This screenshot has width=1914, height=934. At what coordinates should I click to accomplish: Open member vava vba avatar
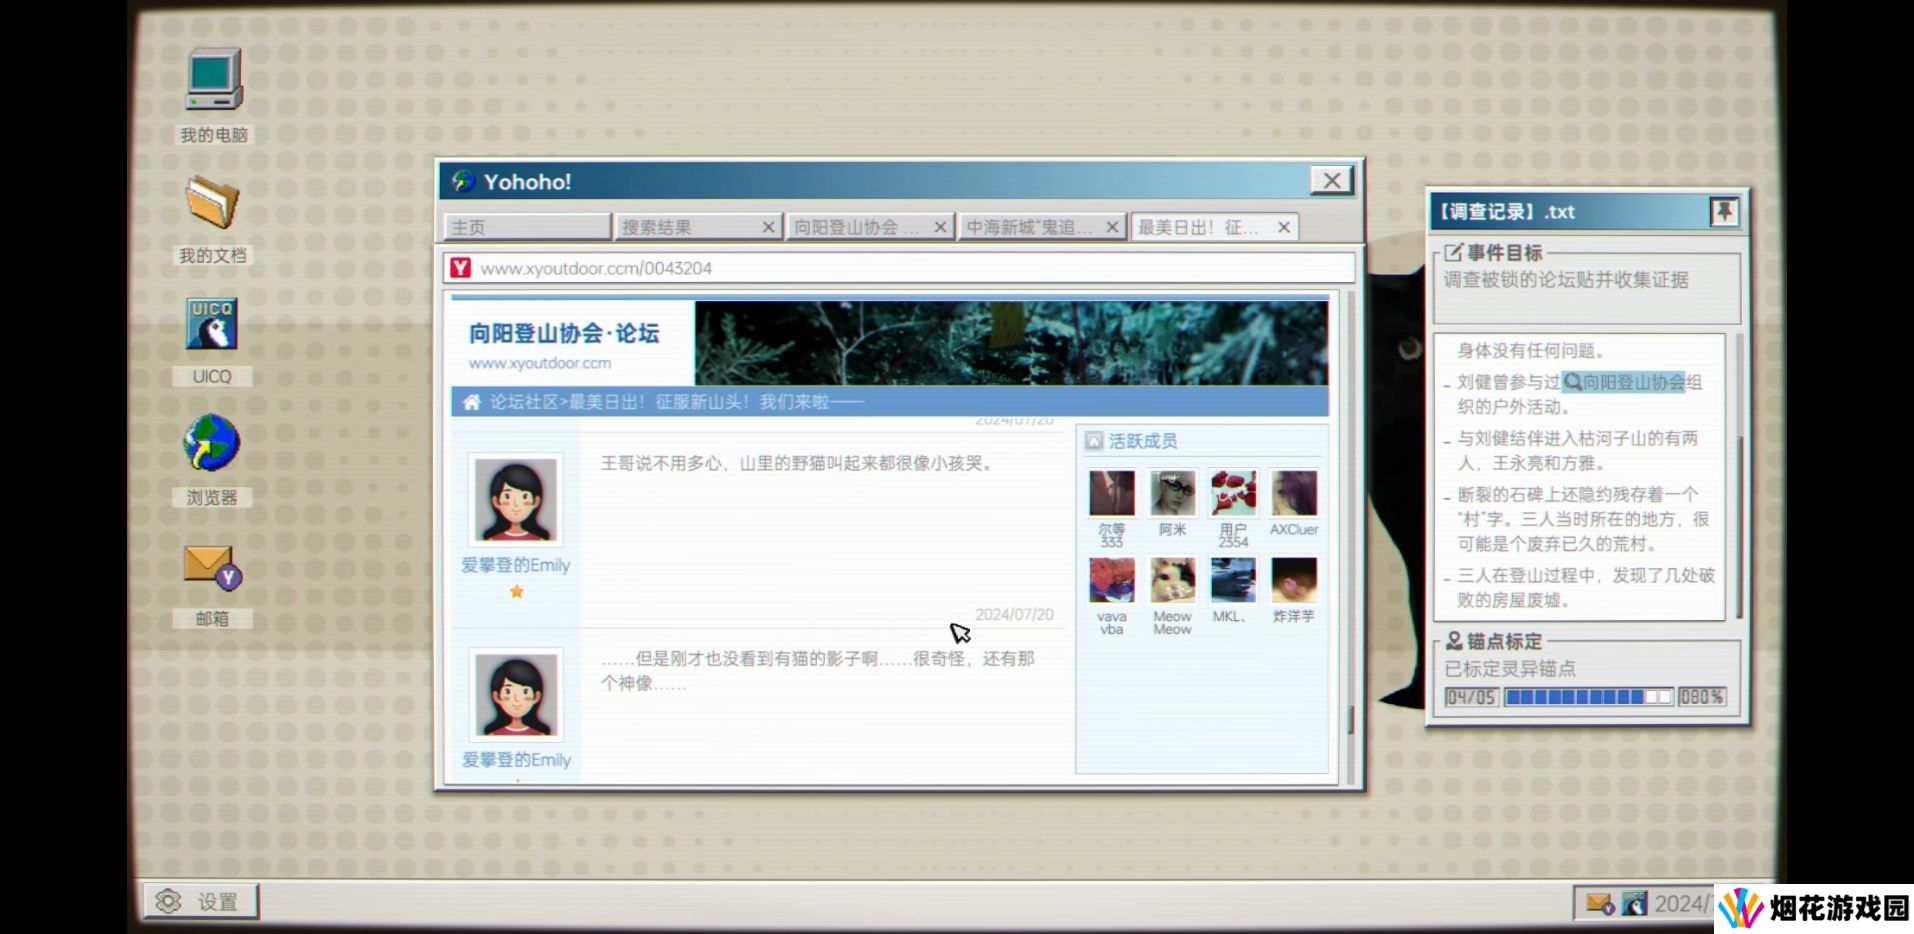(x=1111, y=581)
